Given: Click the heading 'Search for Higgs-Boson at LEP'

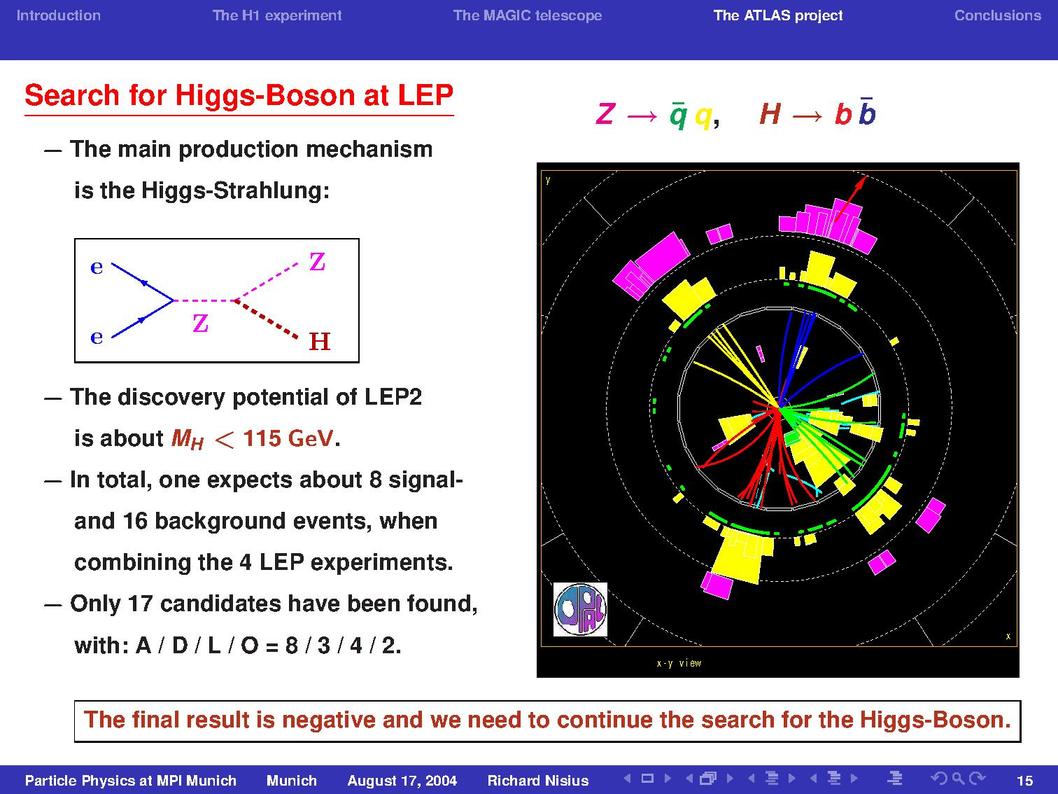Looking at the screenshot, I should [x=239, y=95].
